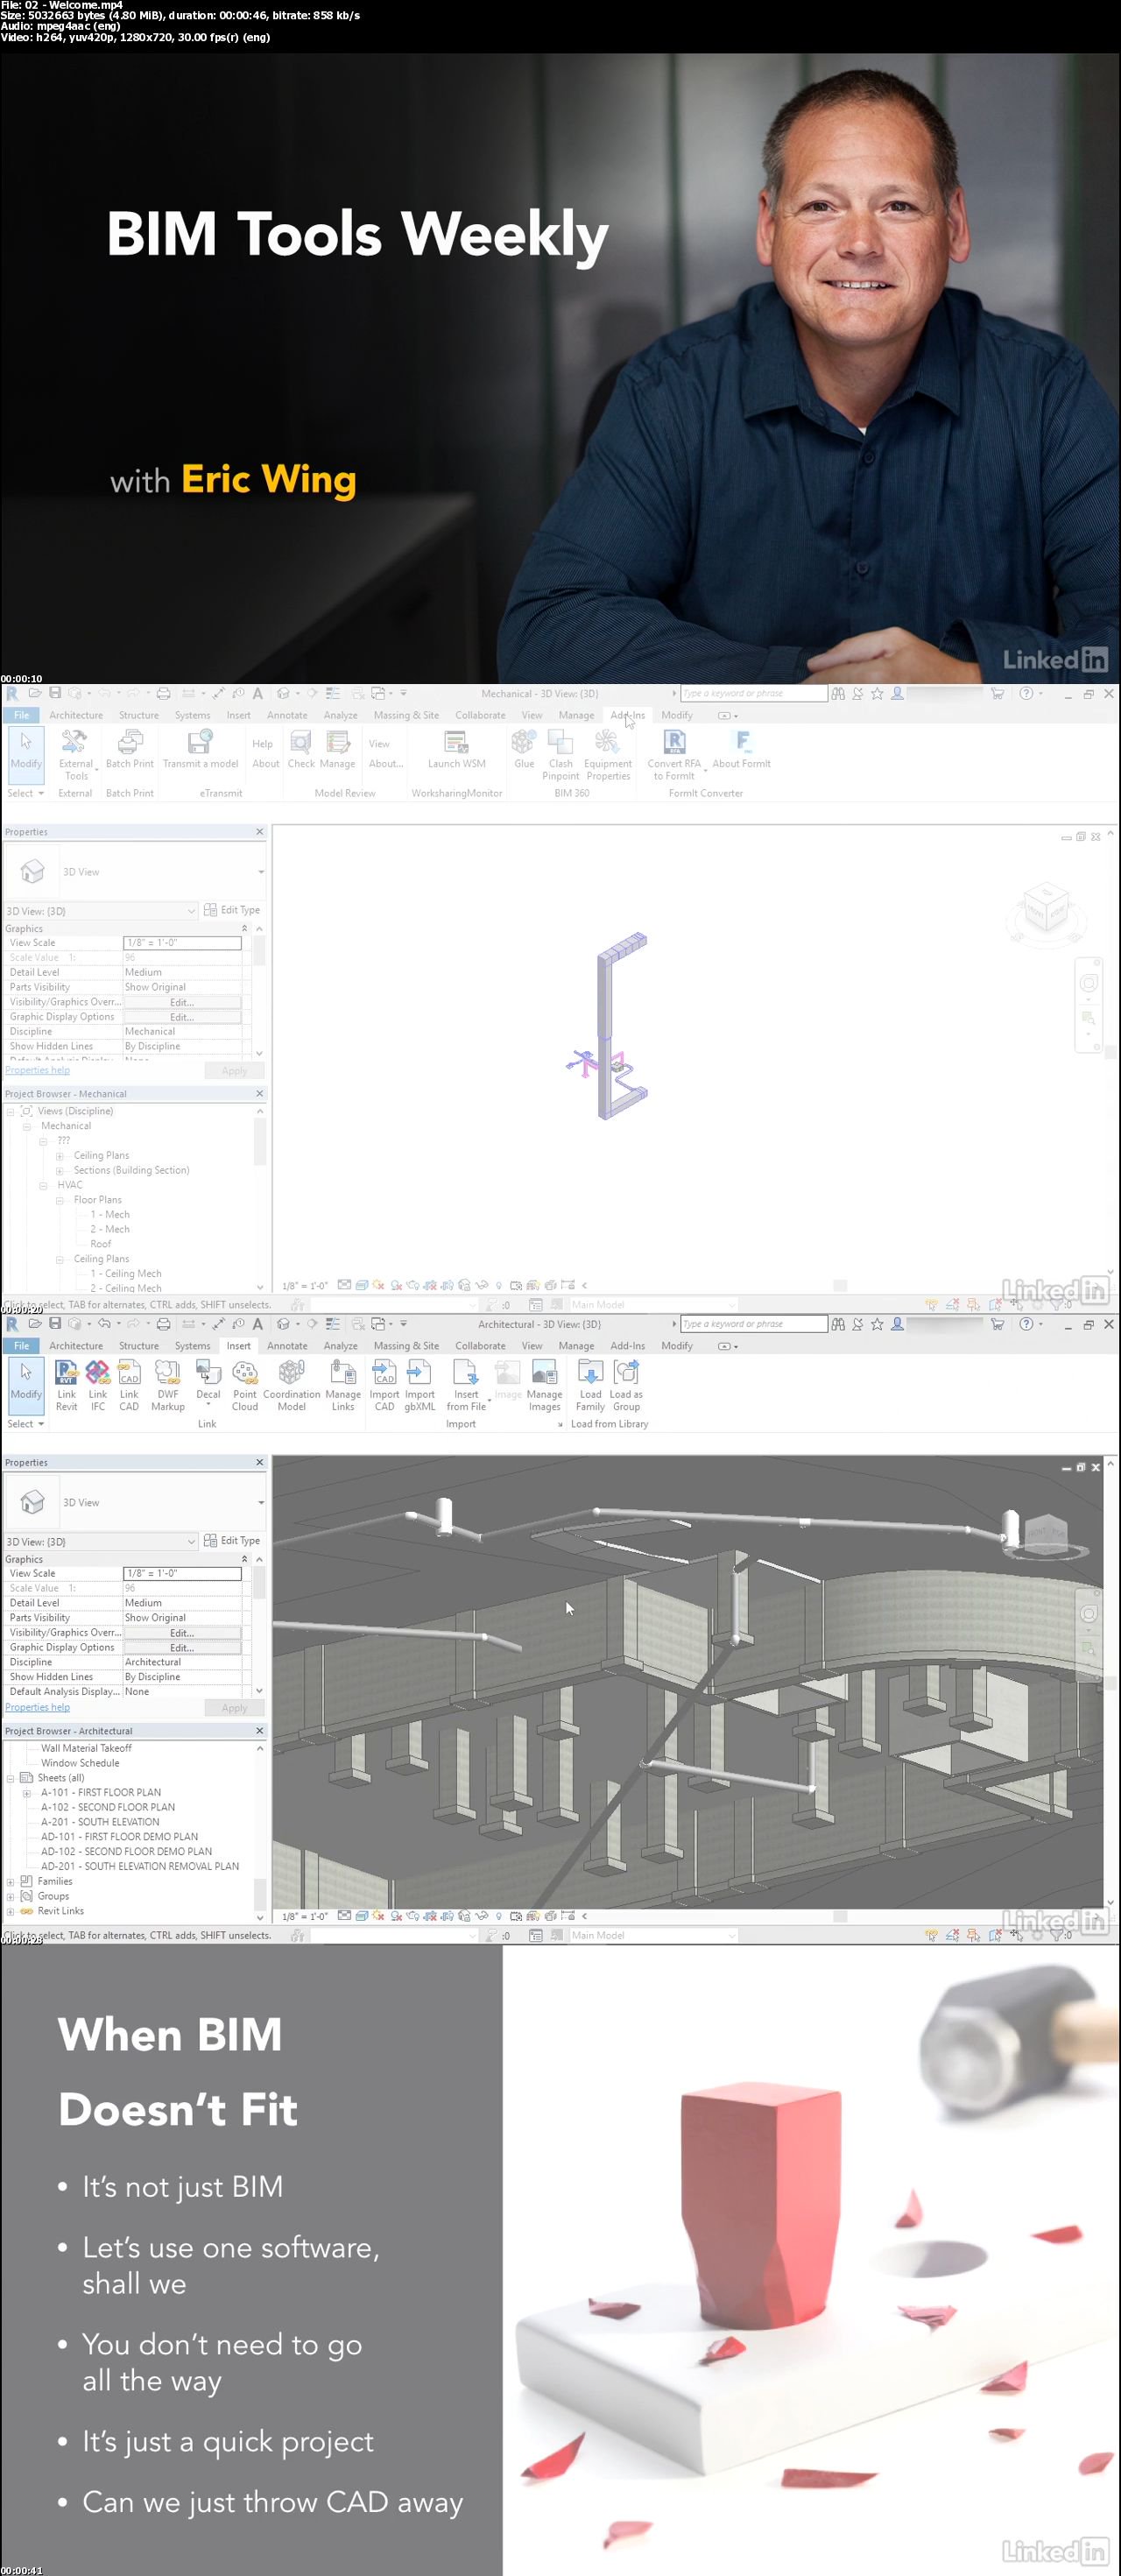Select 1 - Mech floor plan in Project Browser
1121x2576 pixels.
110,1215
